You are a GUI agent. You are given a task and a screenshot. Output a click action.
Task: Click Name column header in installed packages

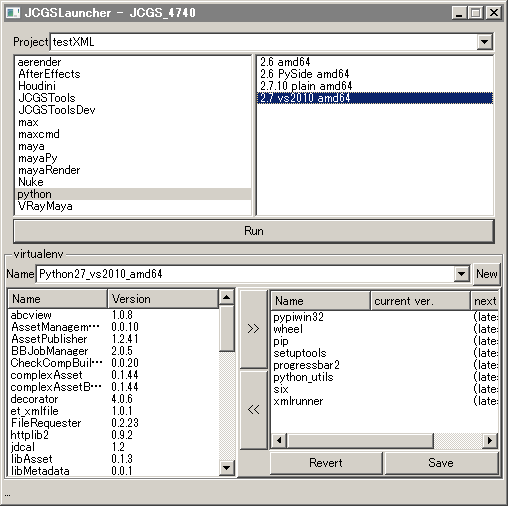pyautogui.click(x=320, y=301)
